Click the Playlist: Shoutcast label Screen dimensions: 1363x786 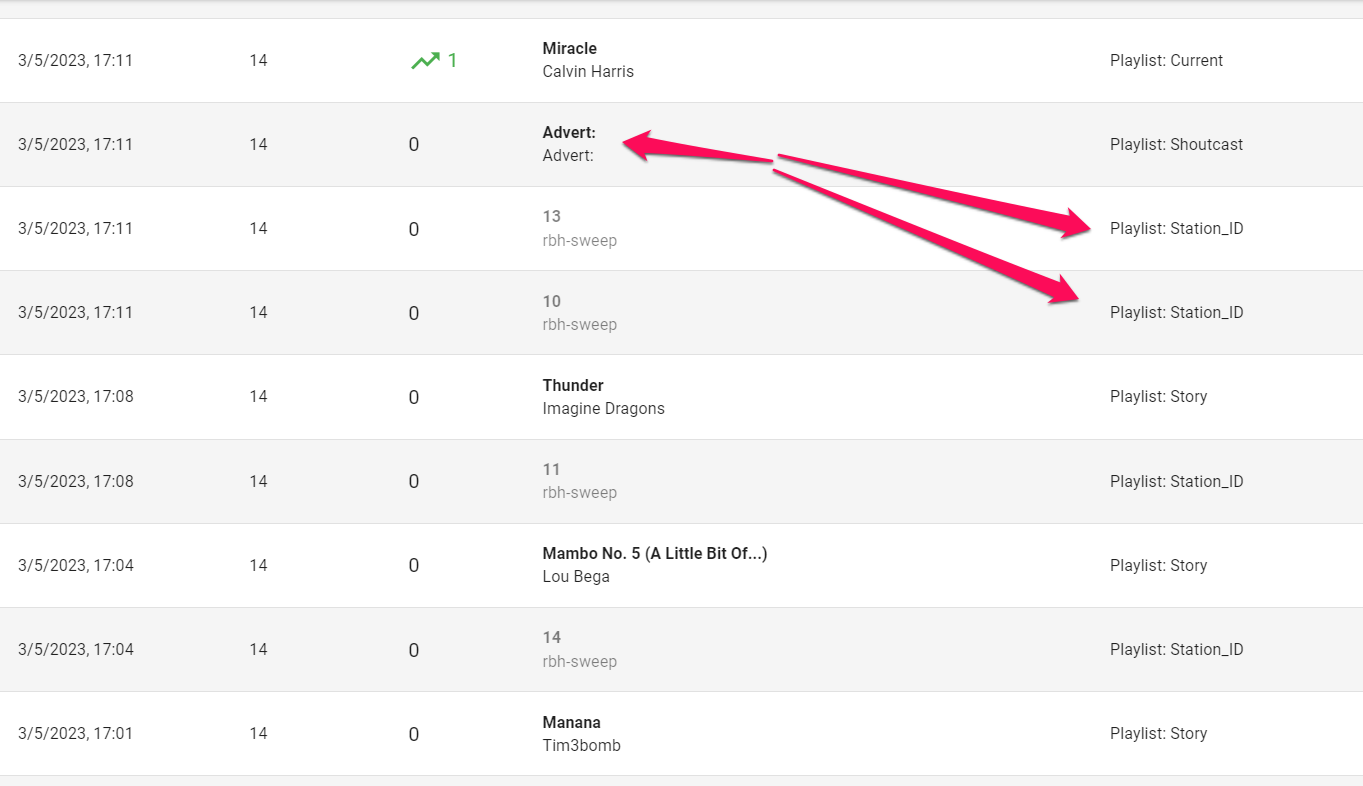(x=1176, y=144)
